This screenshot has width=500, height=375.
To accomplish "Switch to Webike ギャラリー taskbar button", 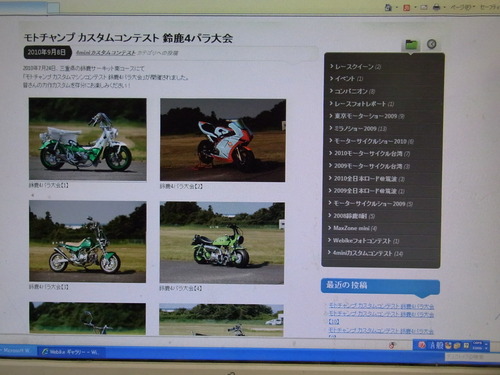I will (x=71, y=352).
